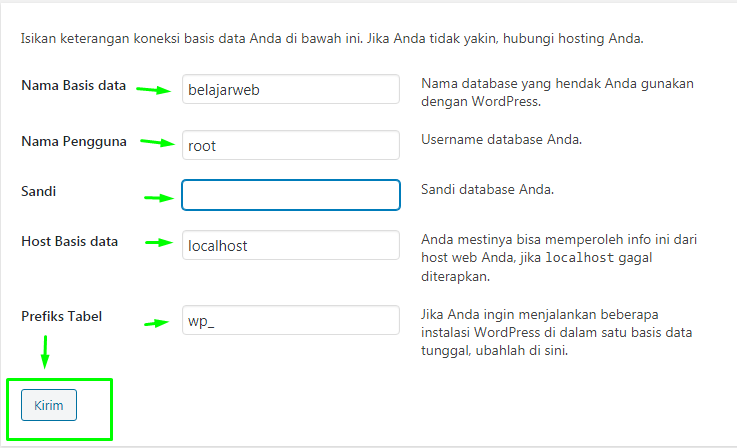This screenshot has width=737, height=448.
Task: Click the "Sandi" field label
Action: coord(39,190)
